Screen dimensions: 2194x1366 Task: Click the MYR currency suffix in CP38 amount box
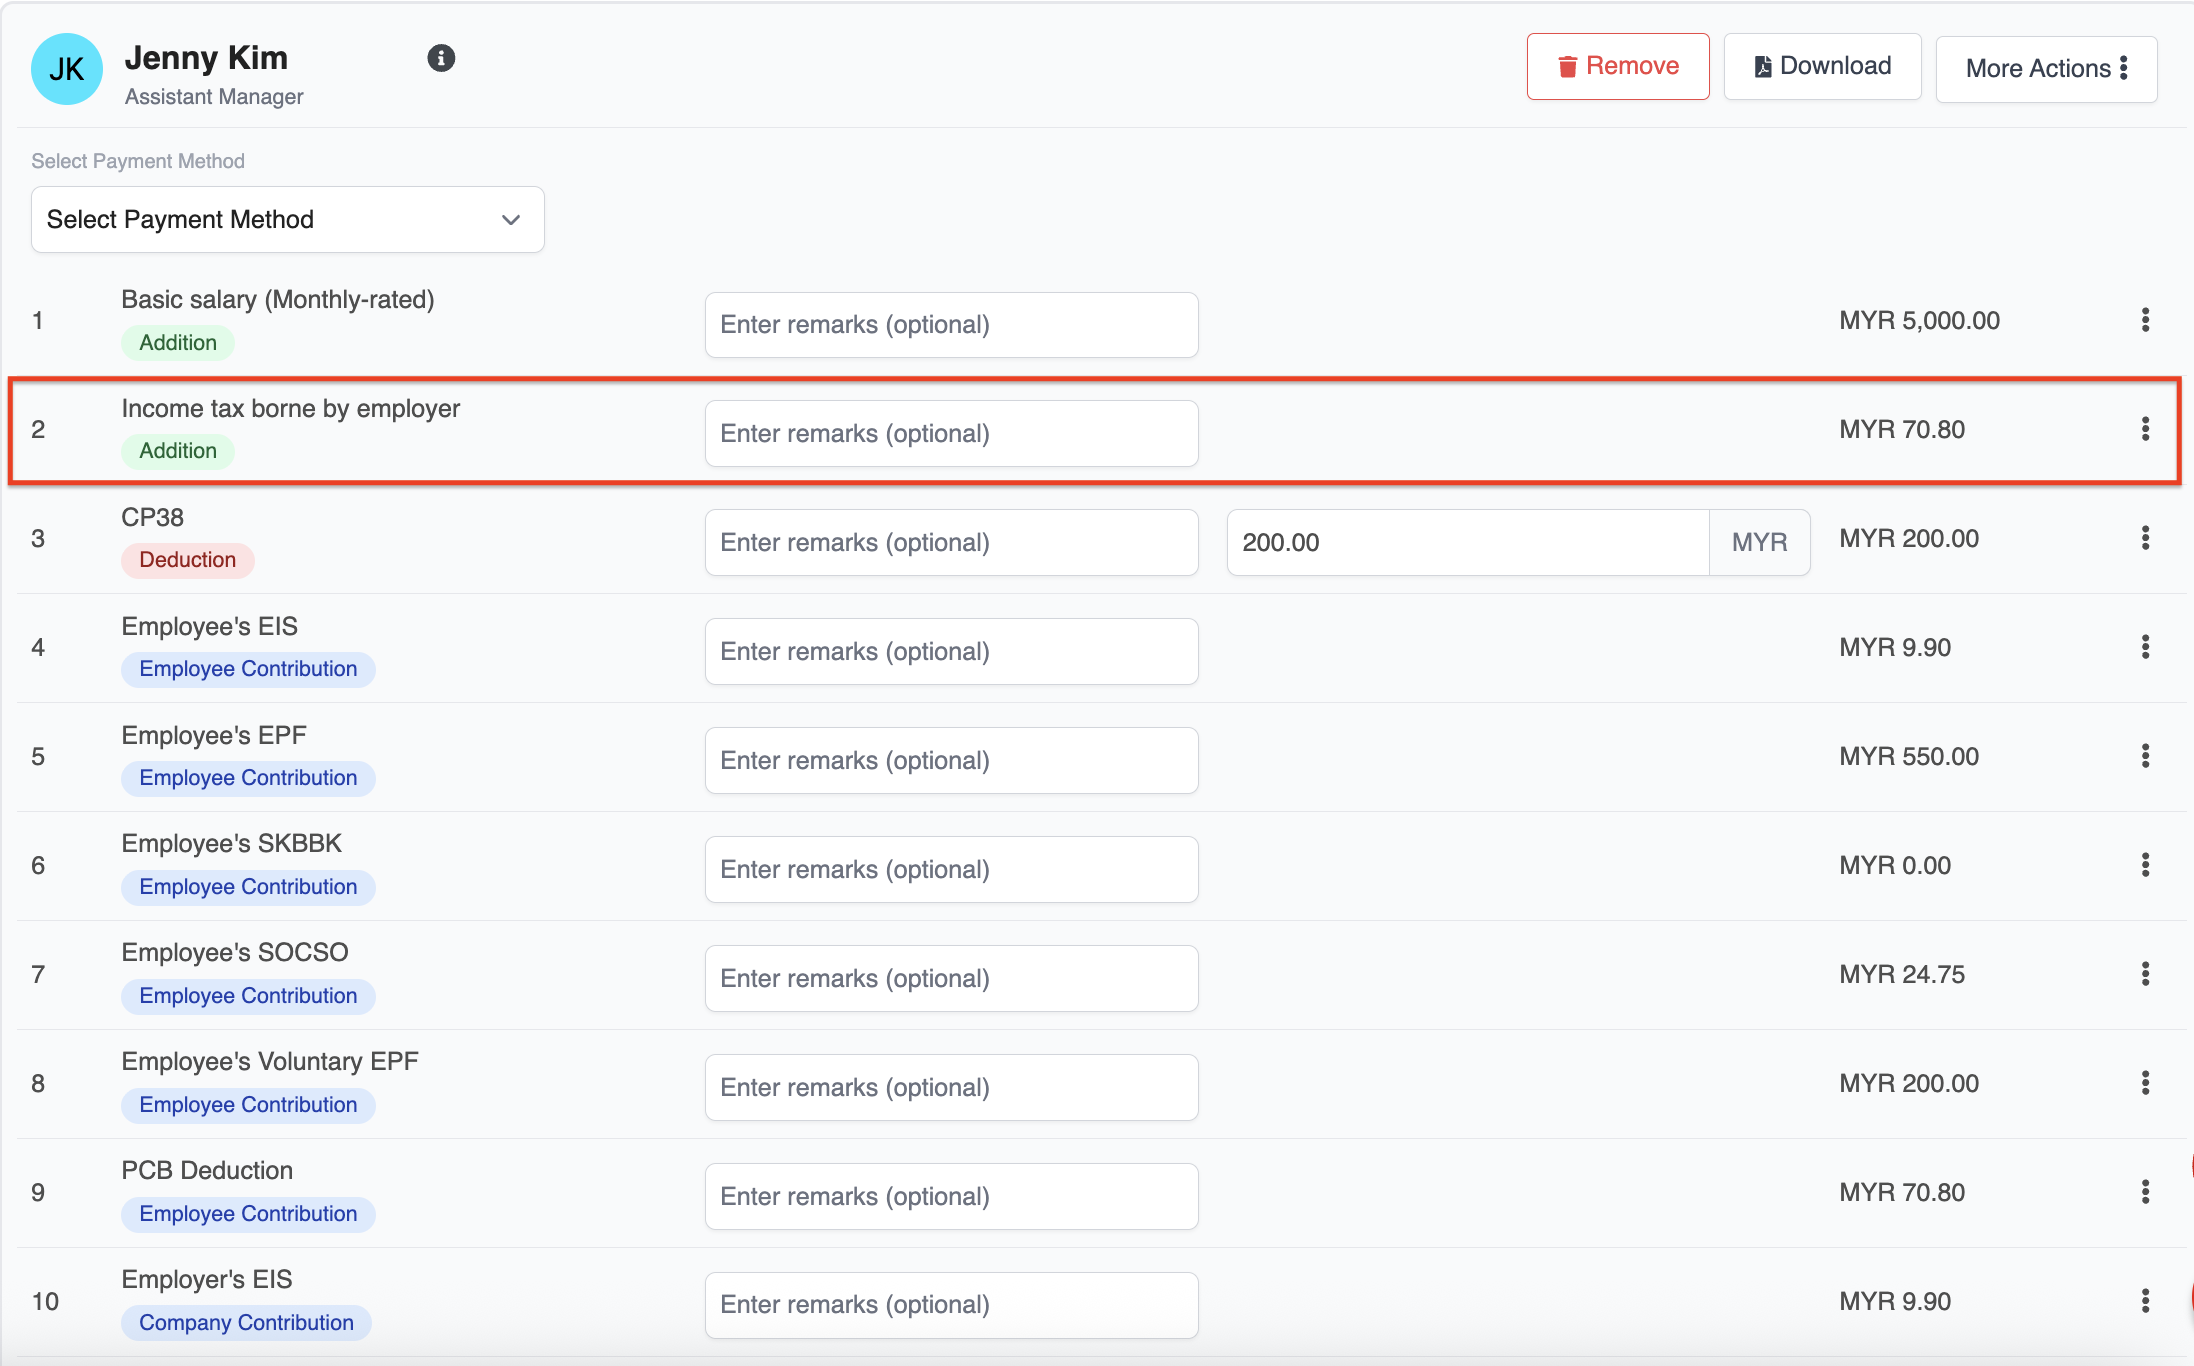click(1760, 543)
